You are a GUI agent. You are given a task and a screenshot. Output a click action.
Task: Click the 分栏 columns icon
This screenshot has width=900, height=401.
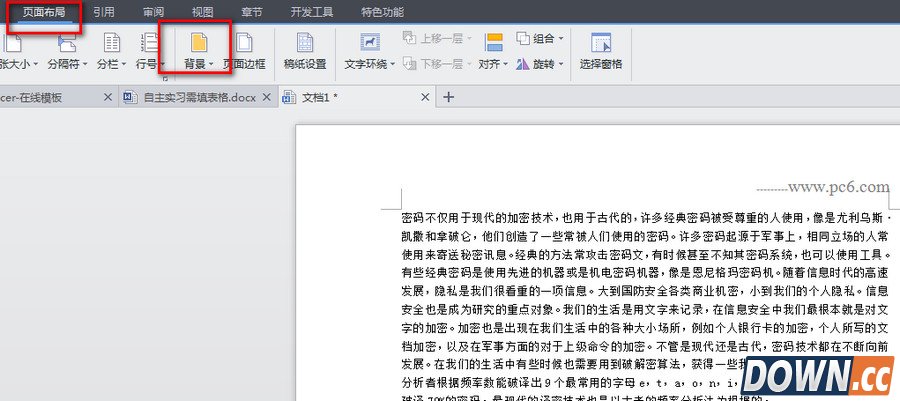(111, 43)
